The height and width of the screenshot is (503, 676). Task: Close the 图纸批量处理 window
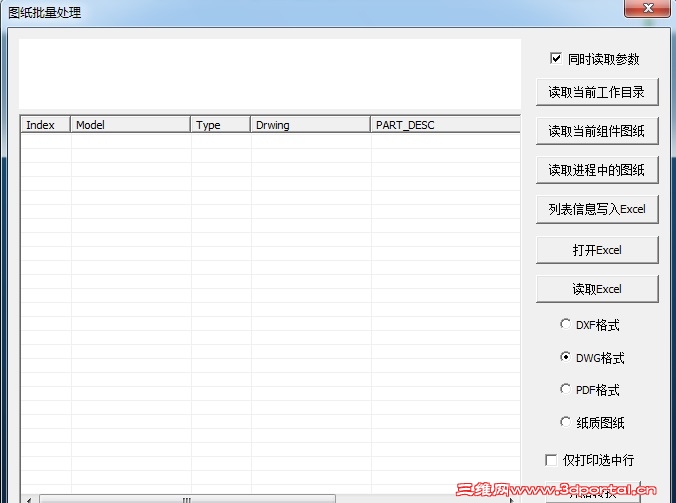[648, 8]
